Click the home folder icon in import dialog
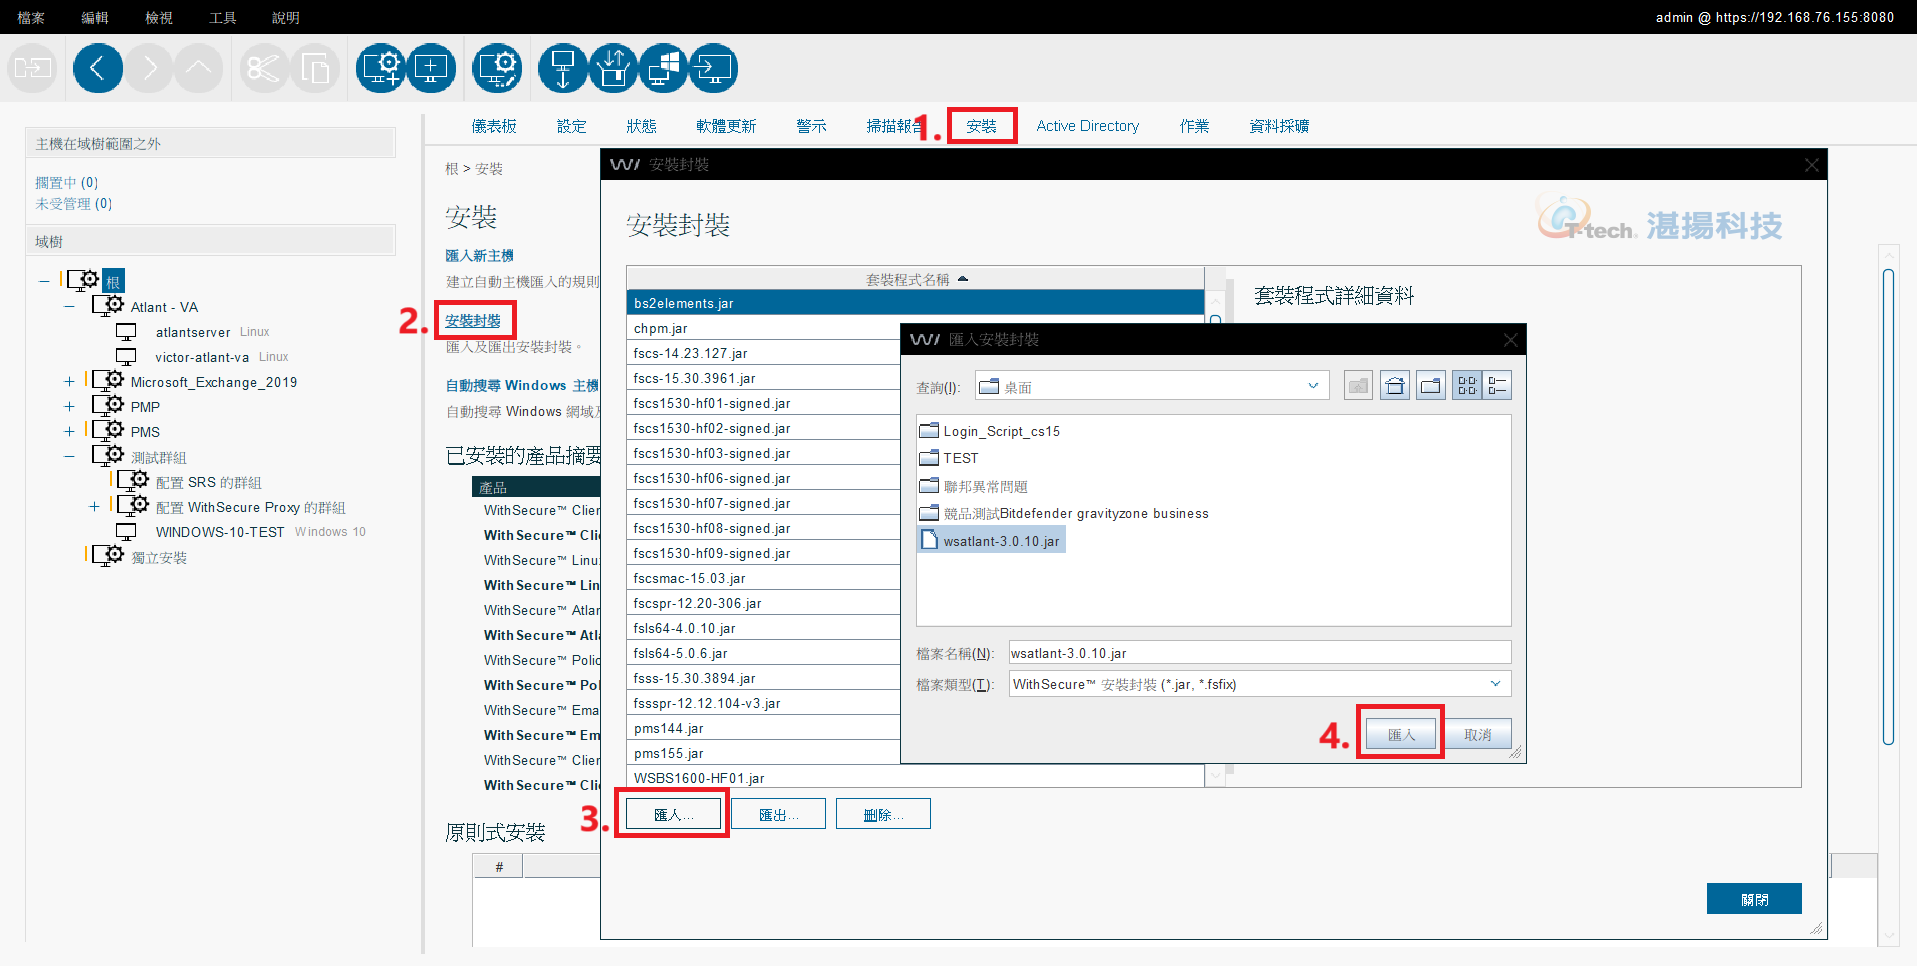This screenshot has height=966, width=1917. 1395,386
